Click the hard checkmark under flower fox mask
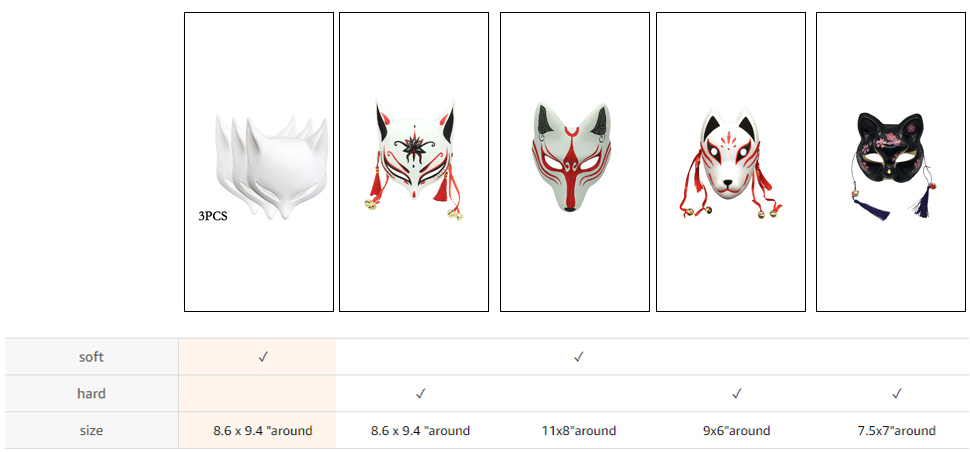970x452 pixels. [421, 393]
